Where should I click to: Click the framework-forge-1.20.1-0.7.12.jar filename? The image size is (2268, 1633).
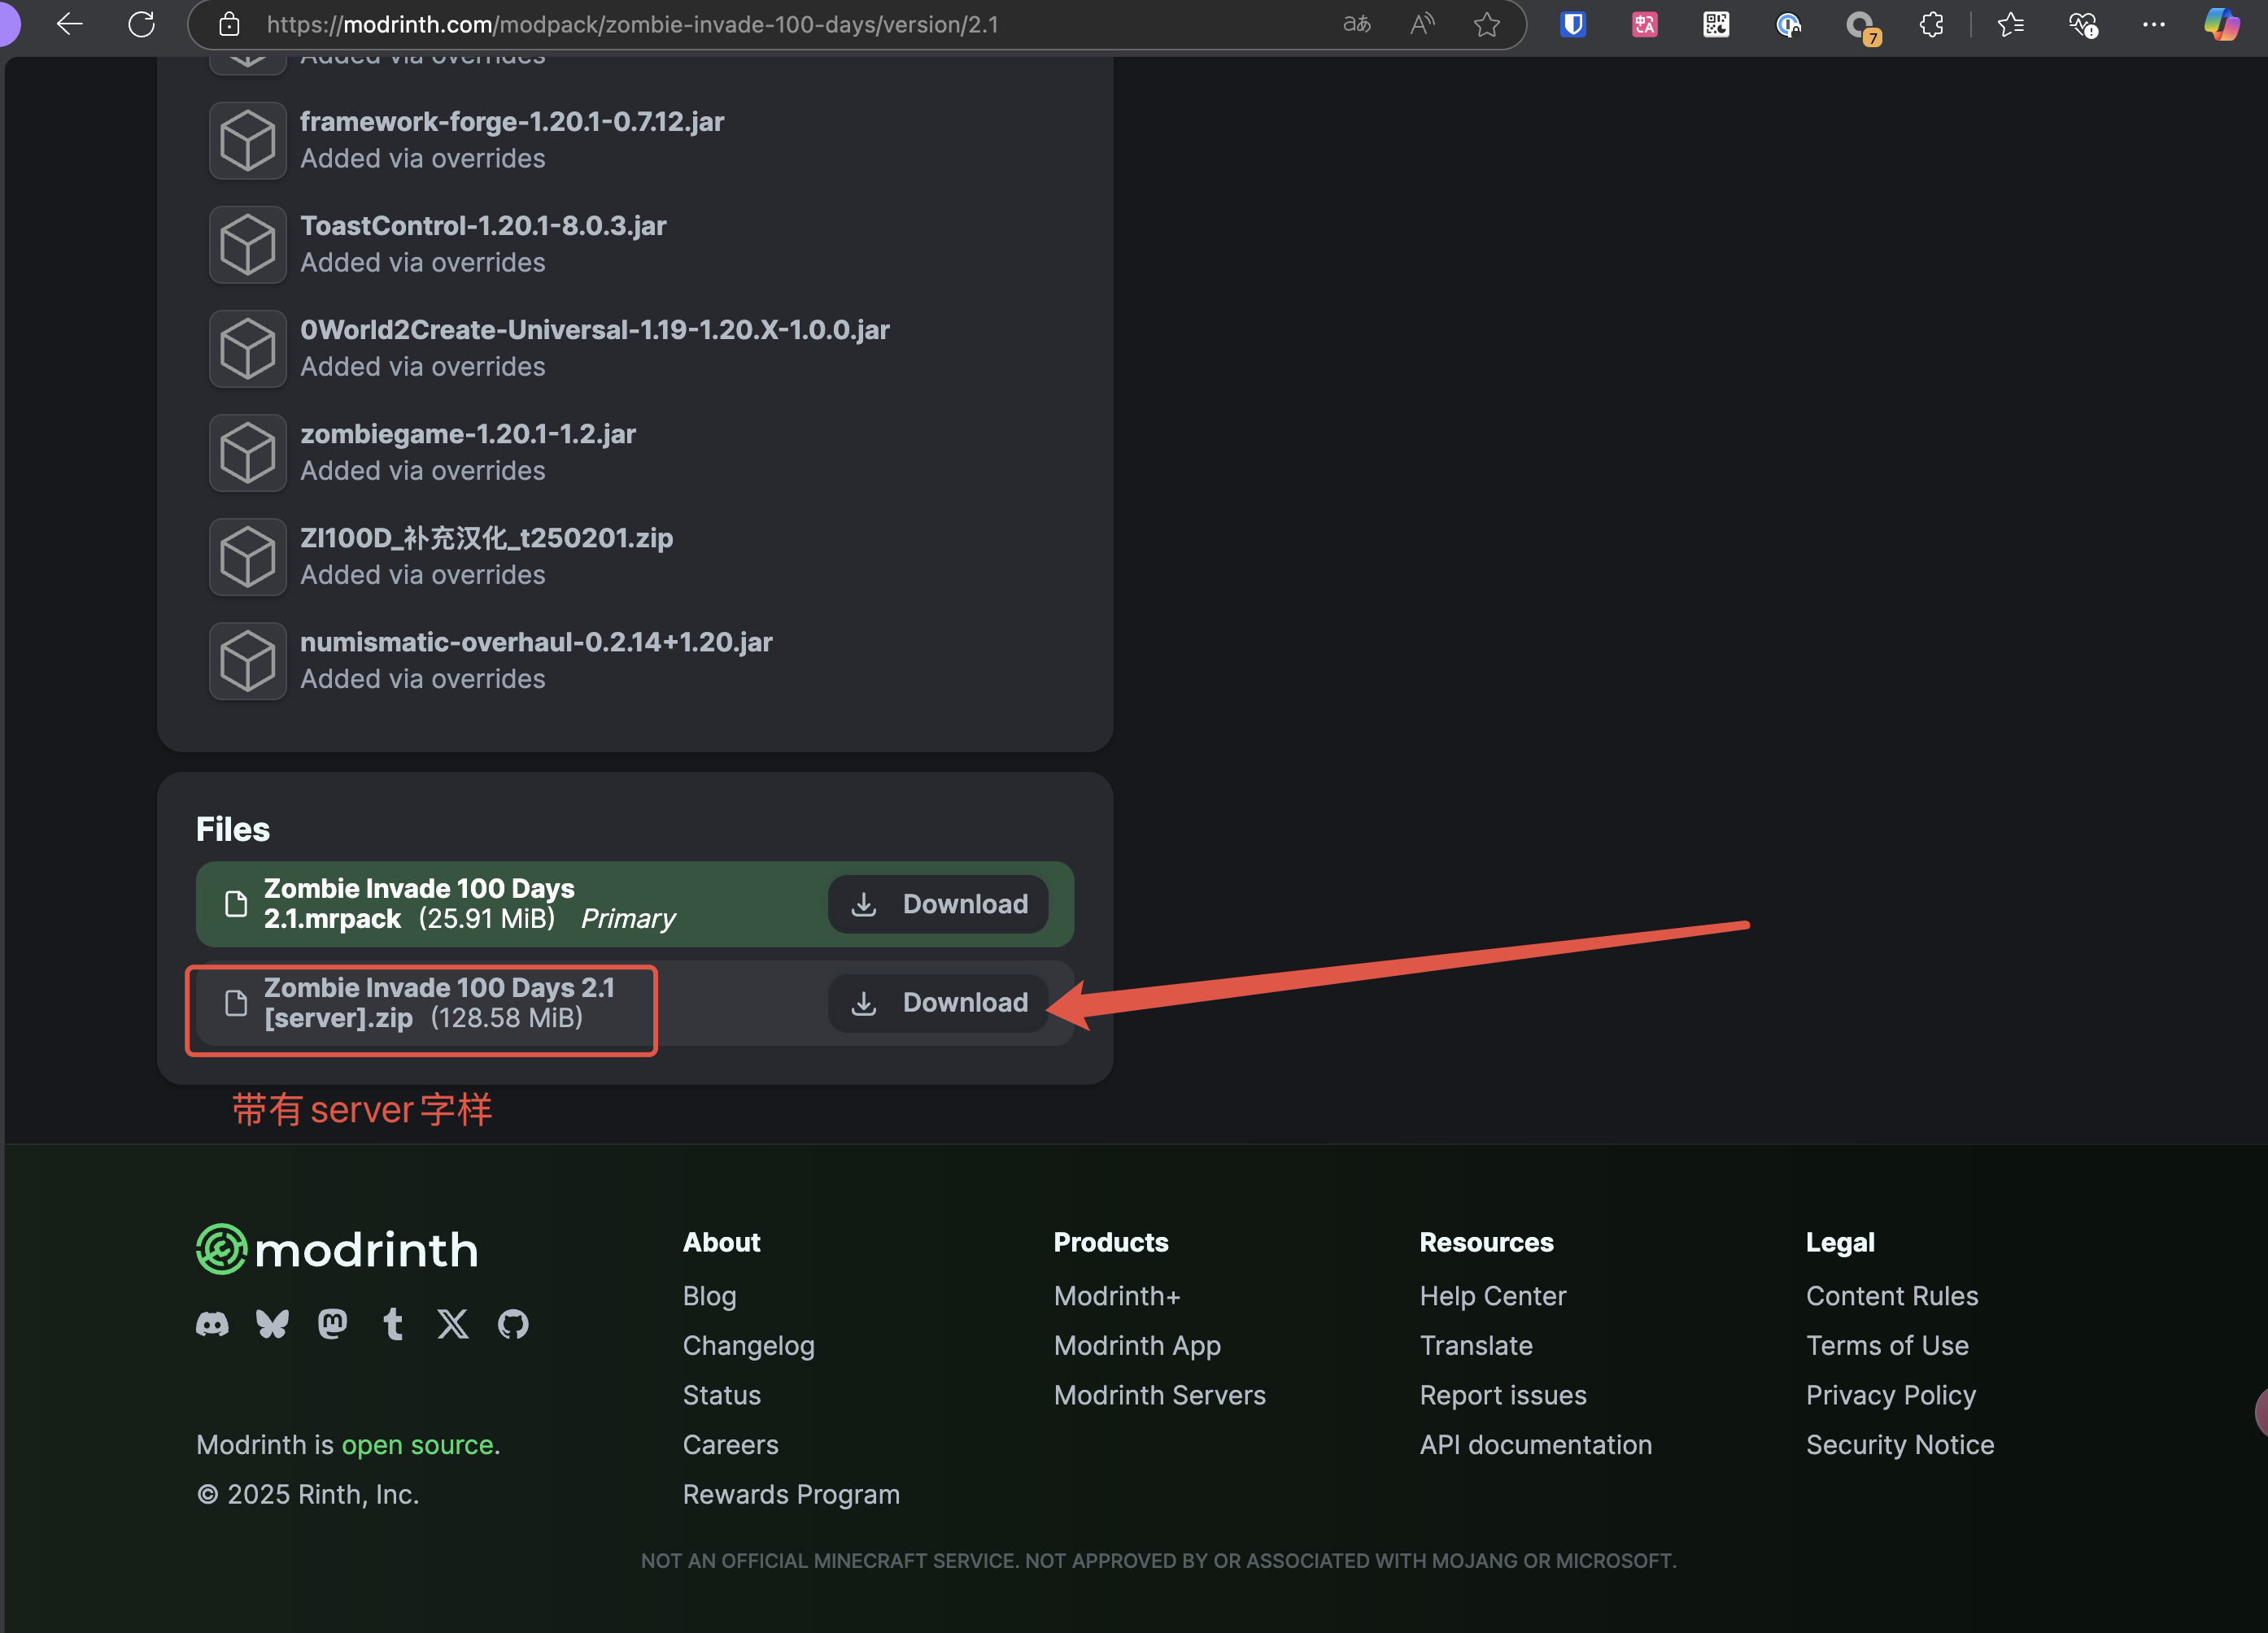[512, 121]
